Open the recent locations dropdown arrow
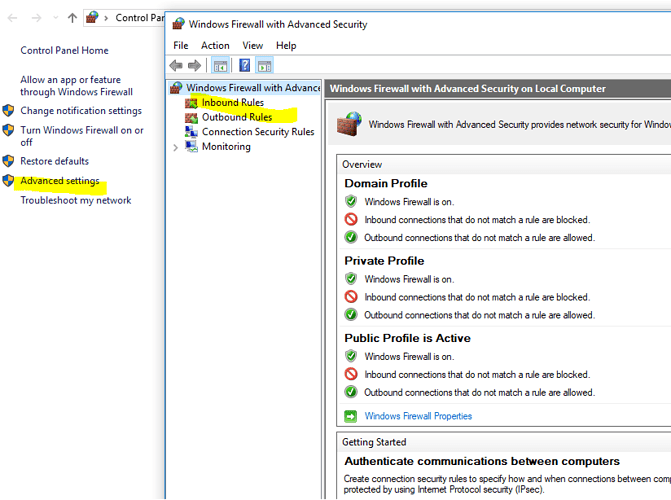 click(x=55, y=18)
